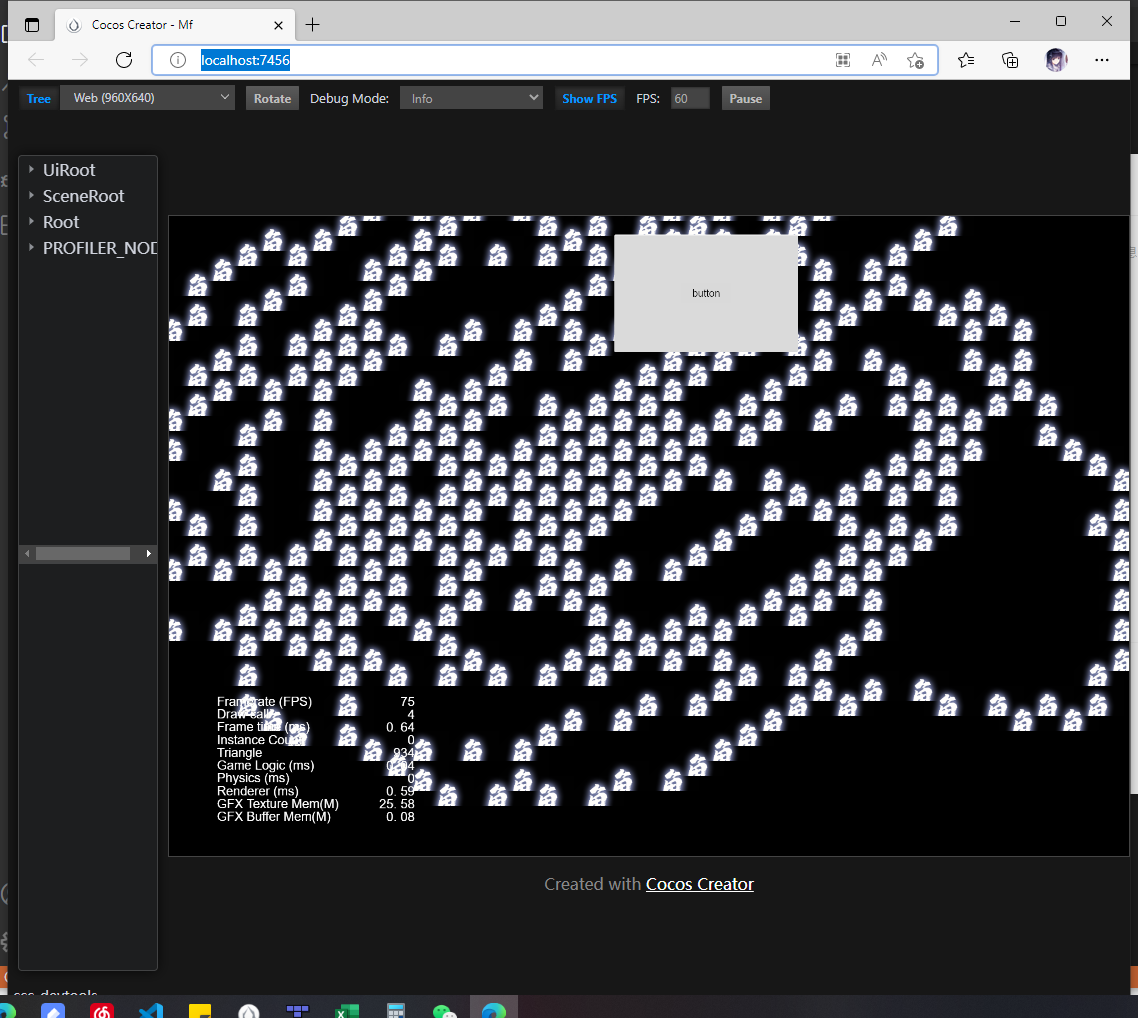Open Calculator from the taskbar
The height and width of the screenshot is (1018, 1138).
(396, 1009)
